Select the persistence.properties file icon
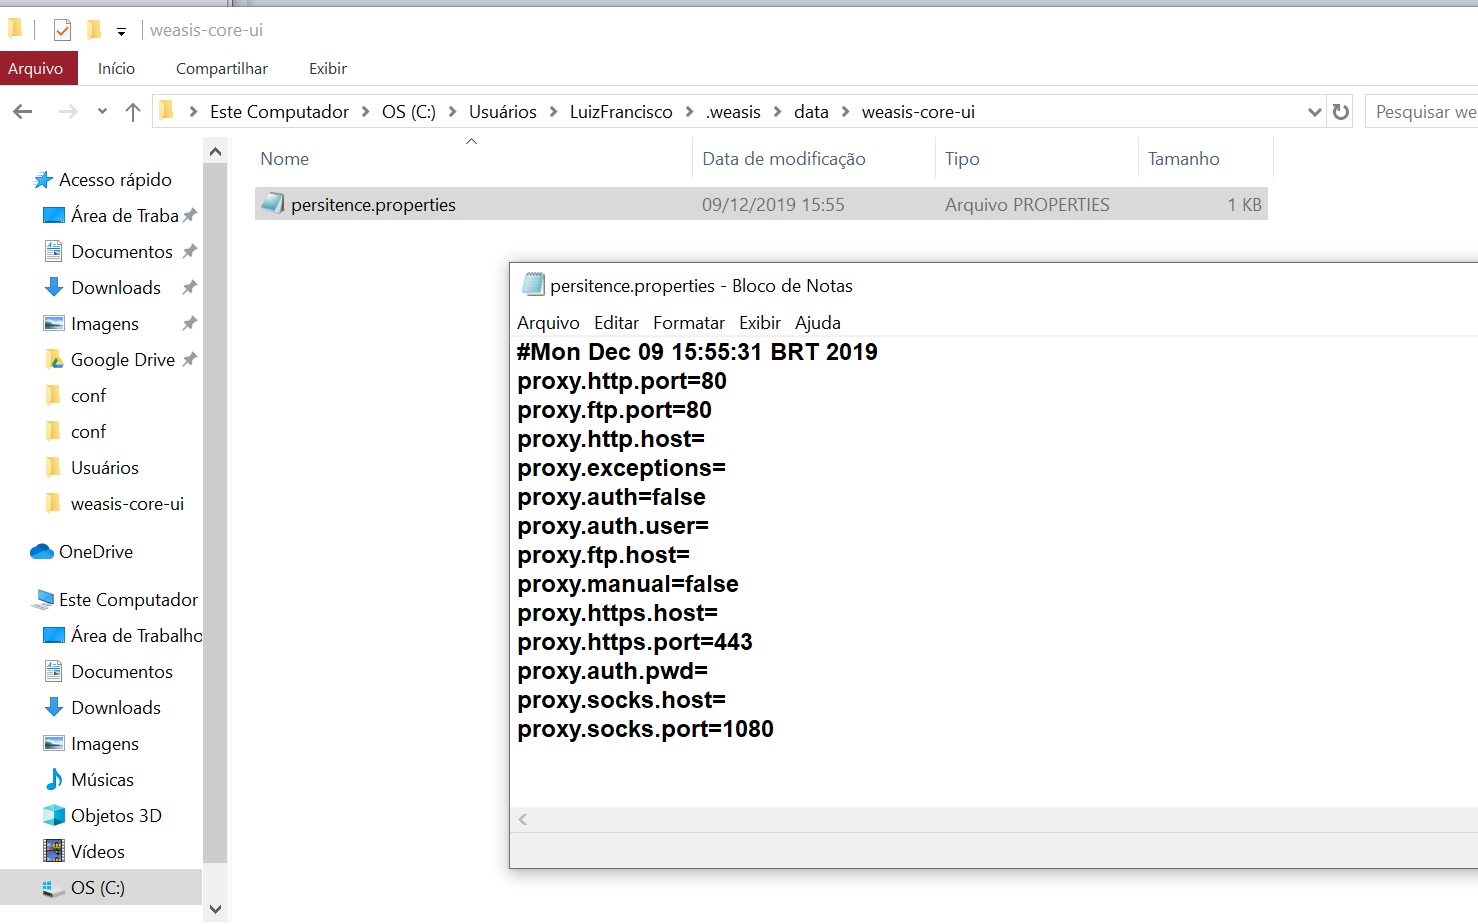Screen dimensions: 1478x924 (273, 204)
